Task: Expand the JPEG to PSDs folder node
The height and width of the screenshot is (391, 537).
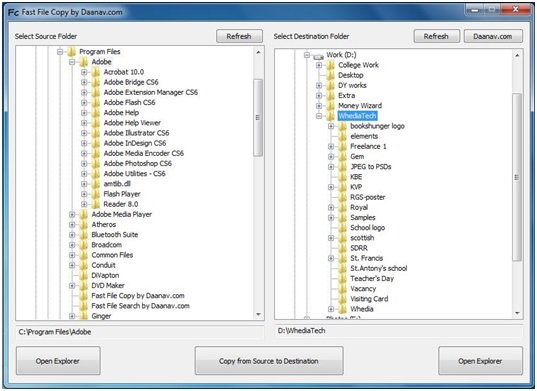Action: point(331,167)
